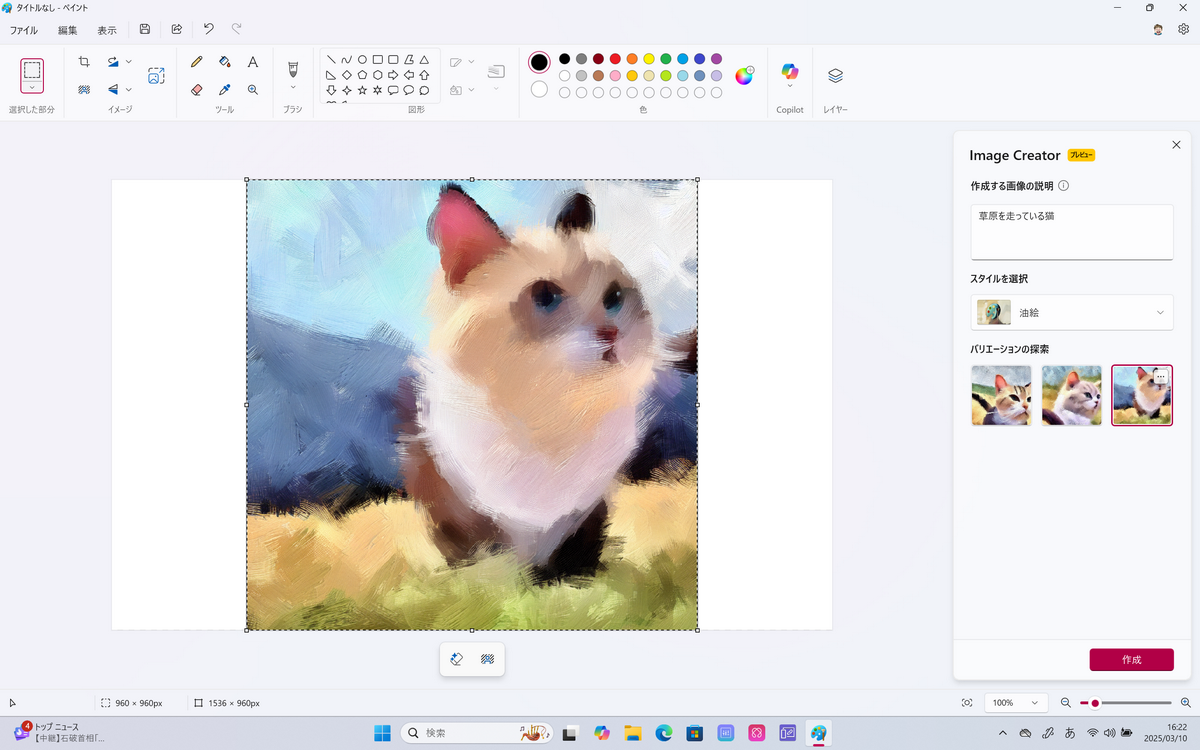Select the right arrow shape

coord(393,75)
